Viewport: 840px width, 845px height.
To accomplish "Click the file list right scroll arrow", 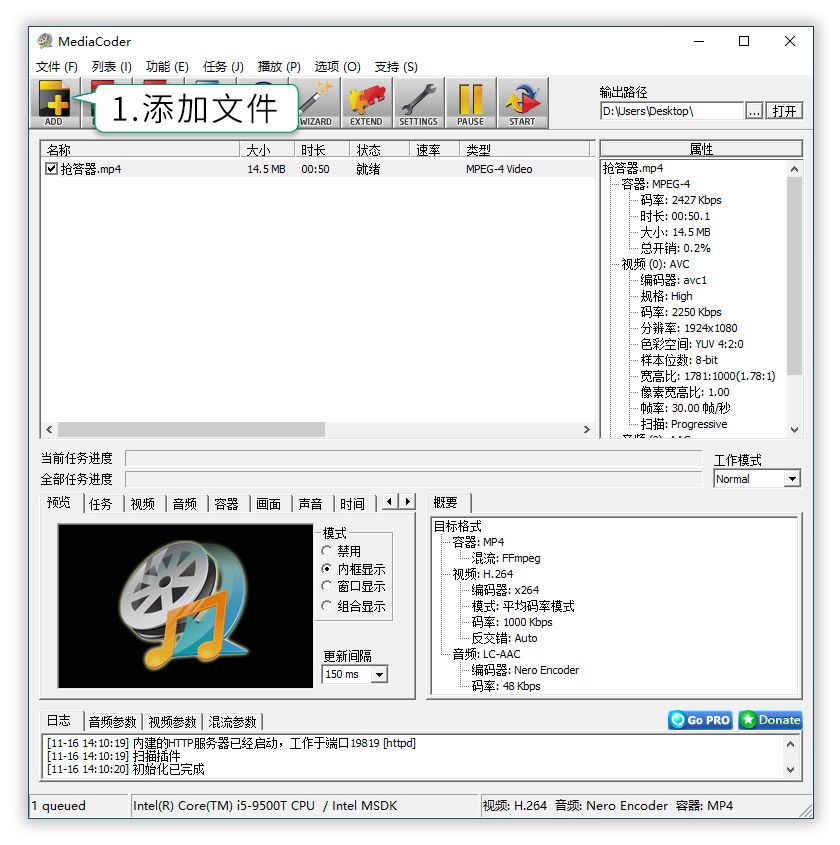I will [587, 430].
